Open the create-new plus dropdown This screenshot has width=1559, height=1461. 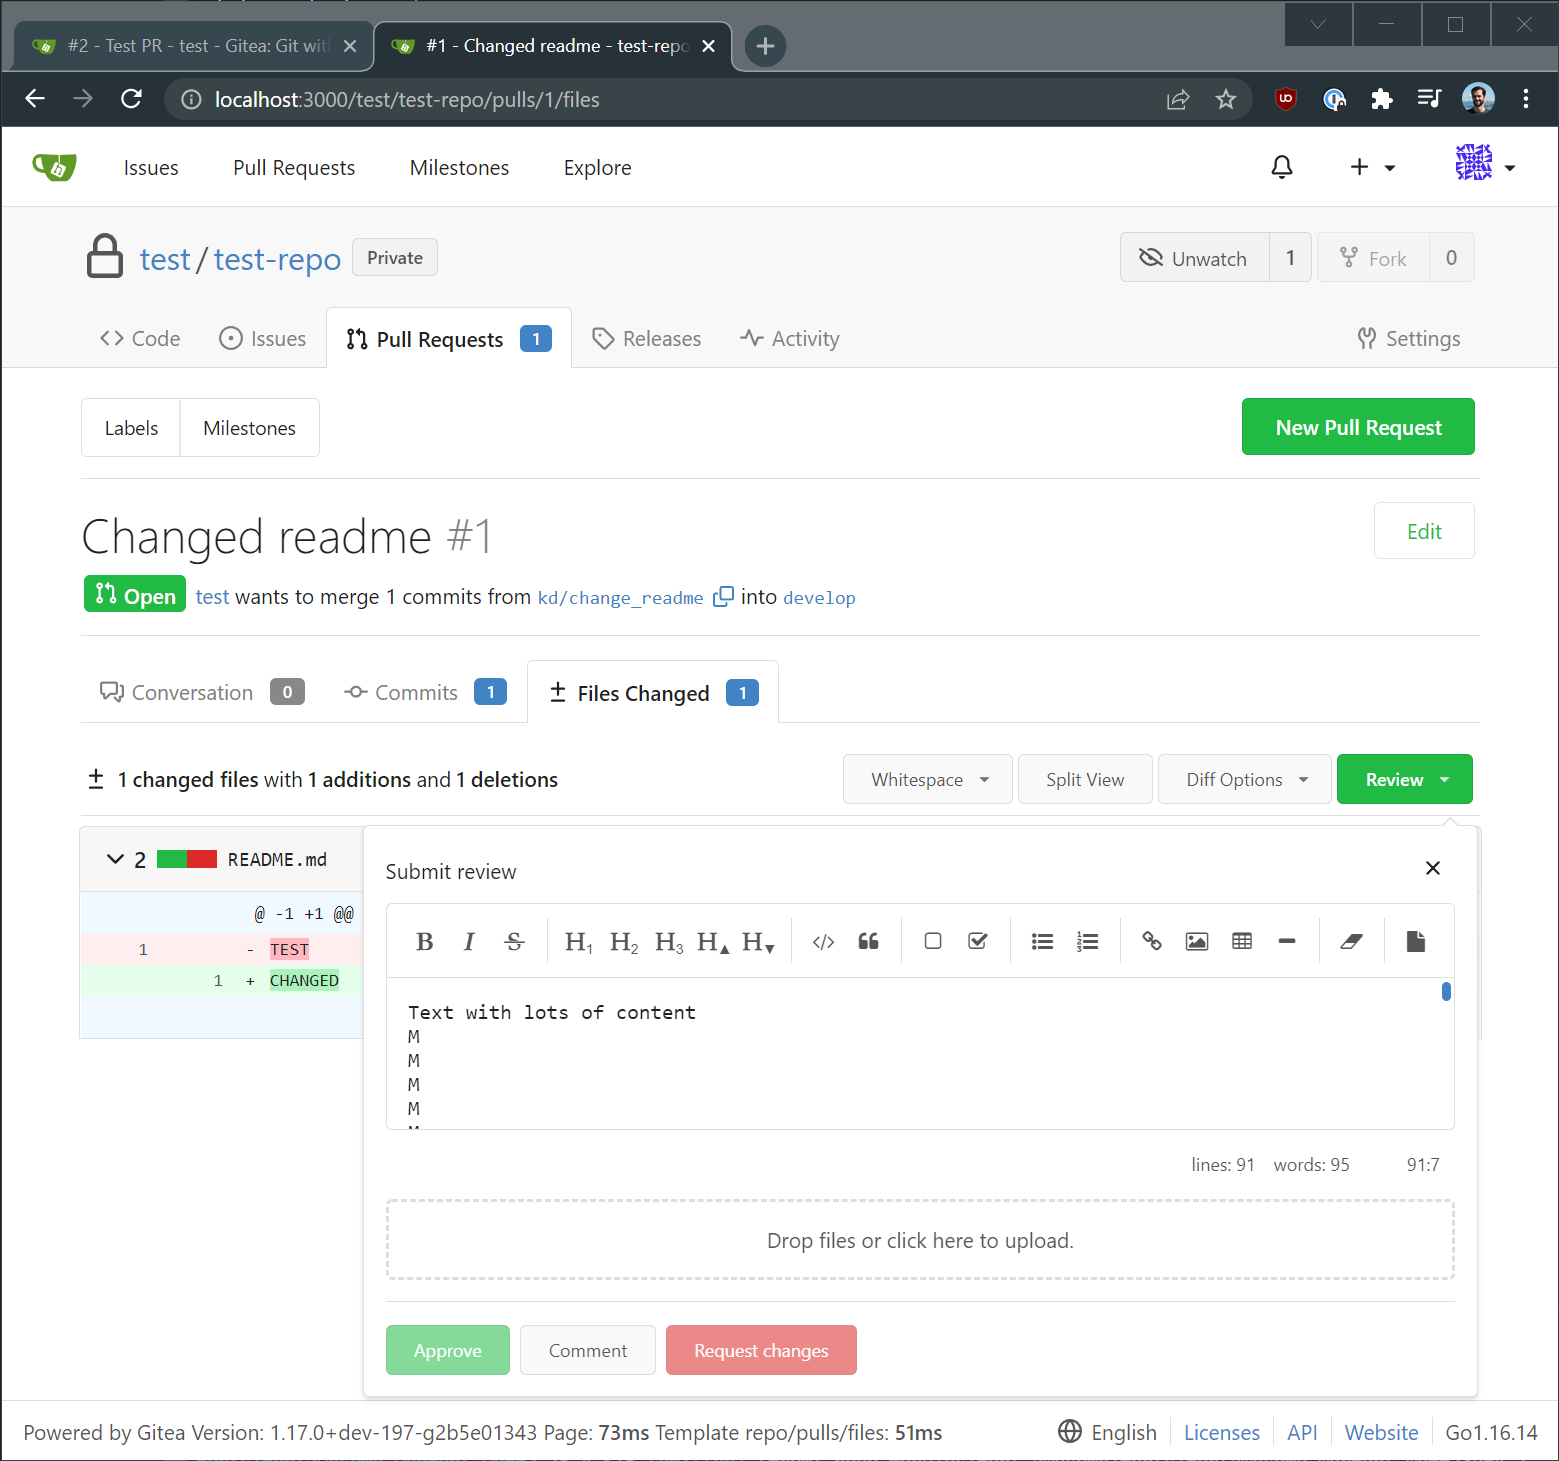tap(1372, 167)
